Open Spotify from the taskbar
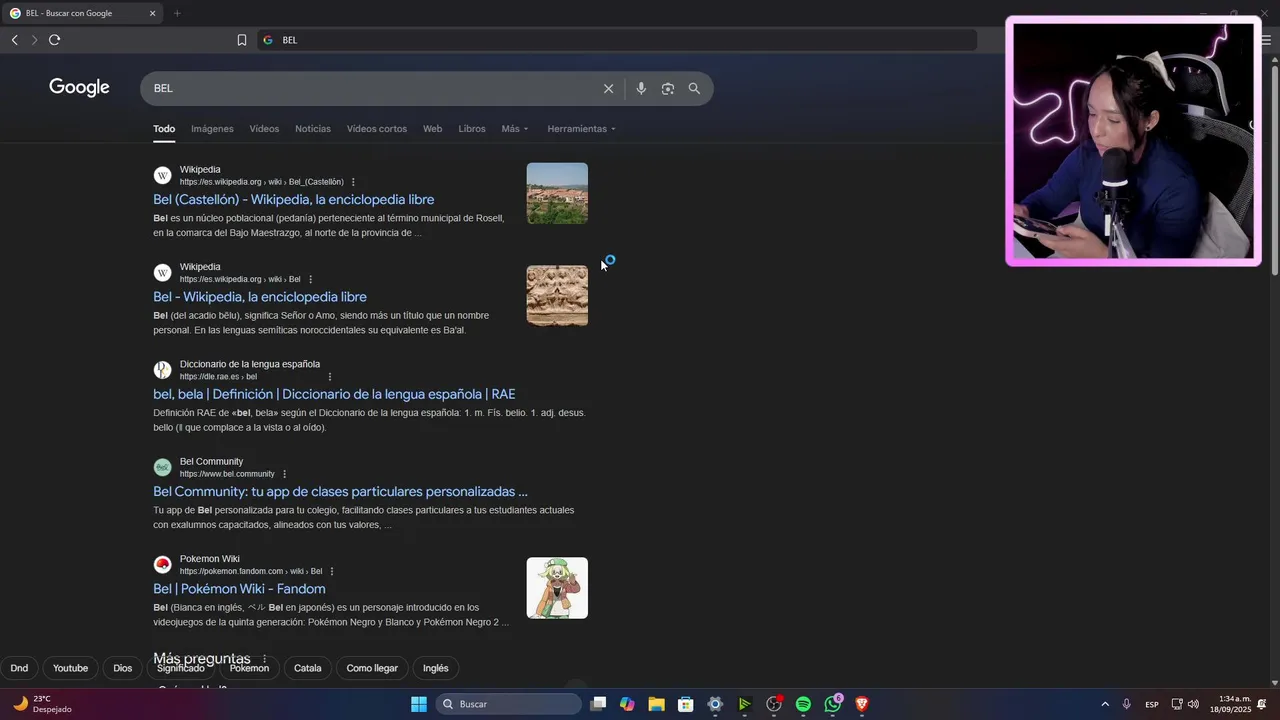The height and width of the screenshot is (720, 1280). pos(803,704)
